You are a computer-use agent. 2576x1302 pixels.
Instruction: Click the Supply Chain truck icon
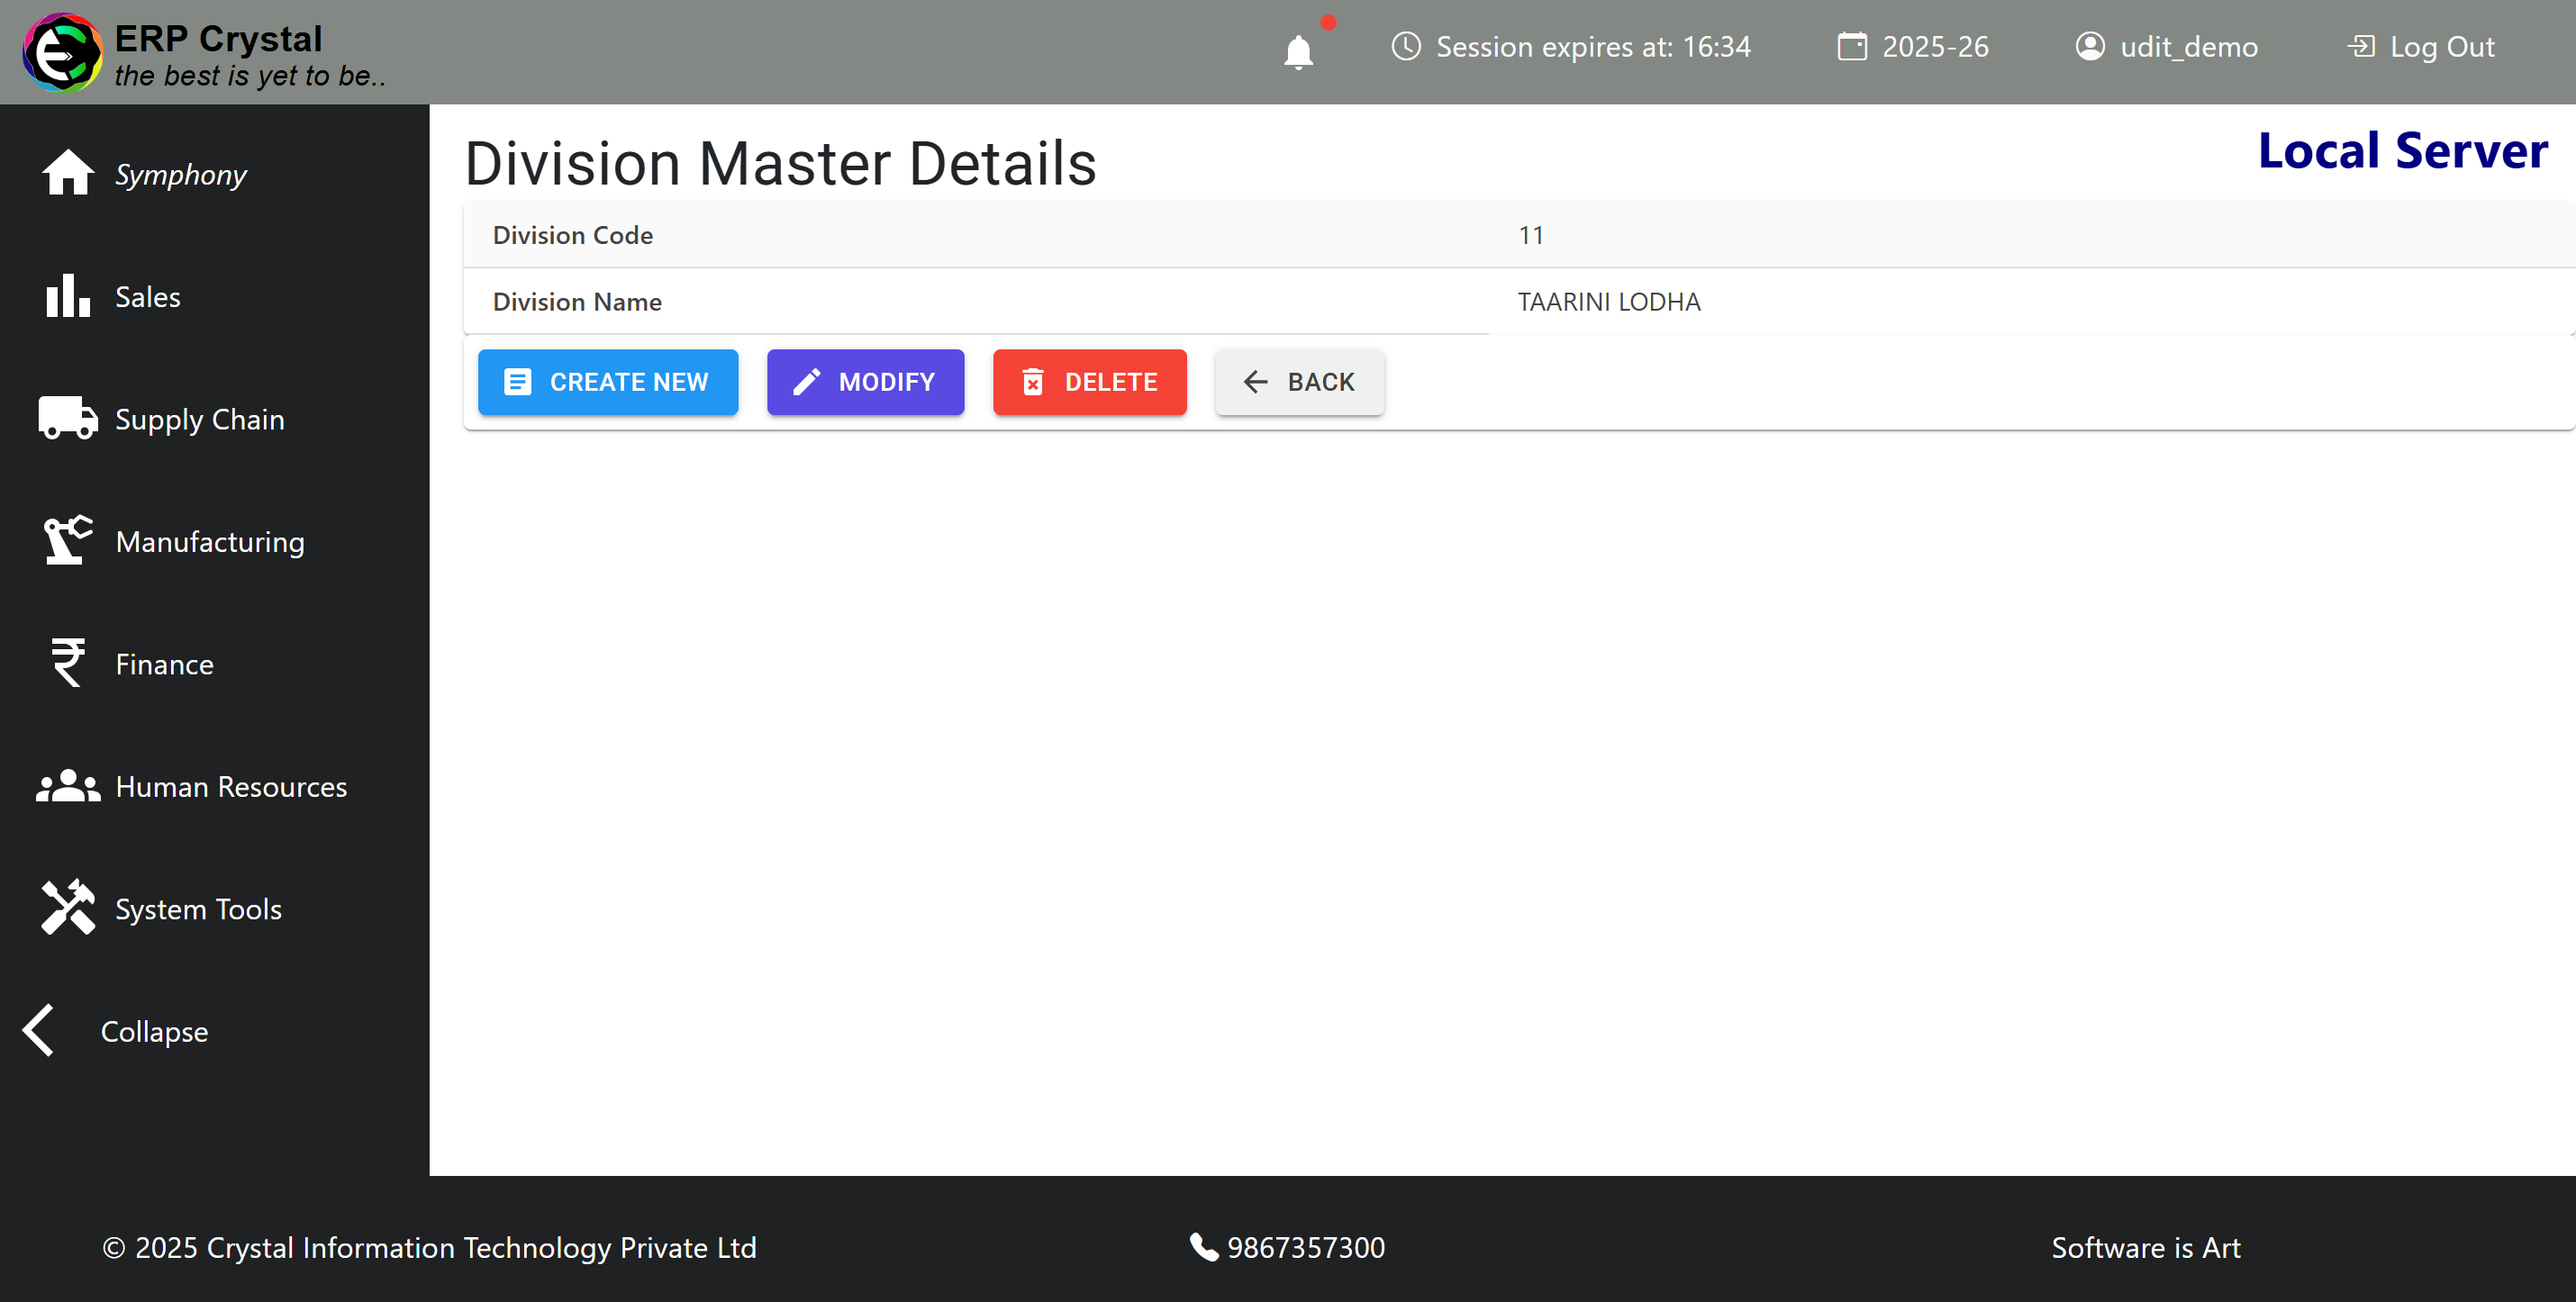(x=68, y=418)
